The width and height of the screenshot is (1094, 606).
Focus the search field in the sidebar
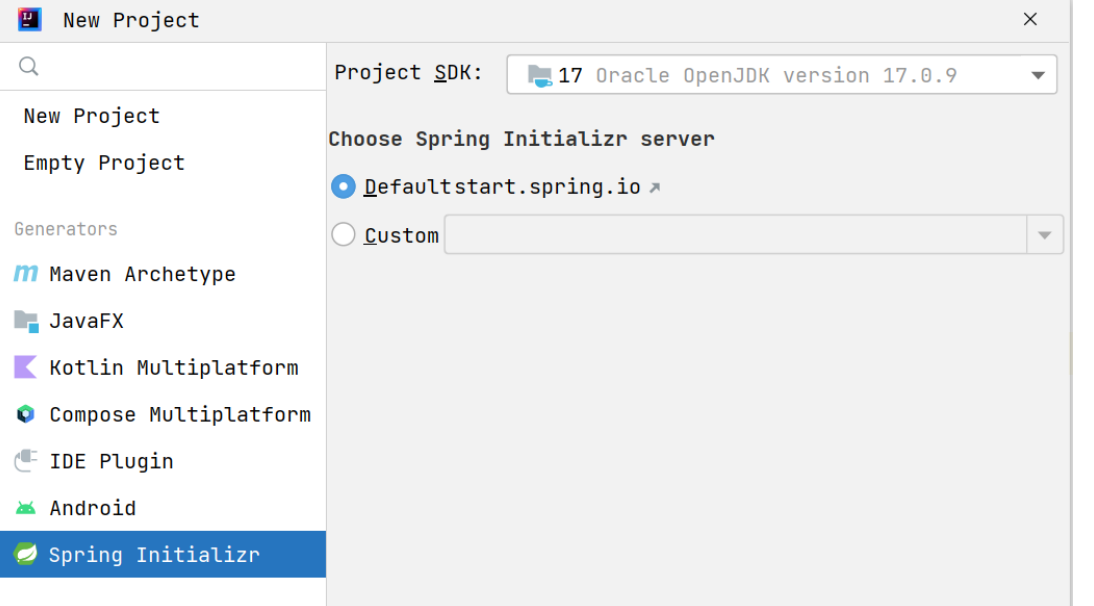tap(175, 67)
